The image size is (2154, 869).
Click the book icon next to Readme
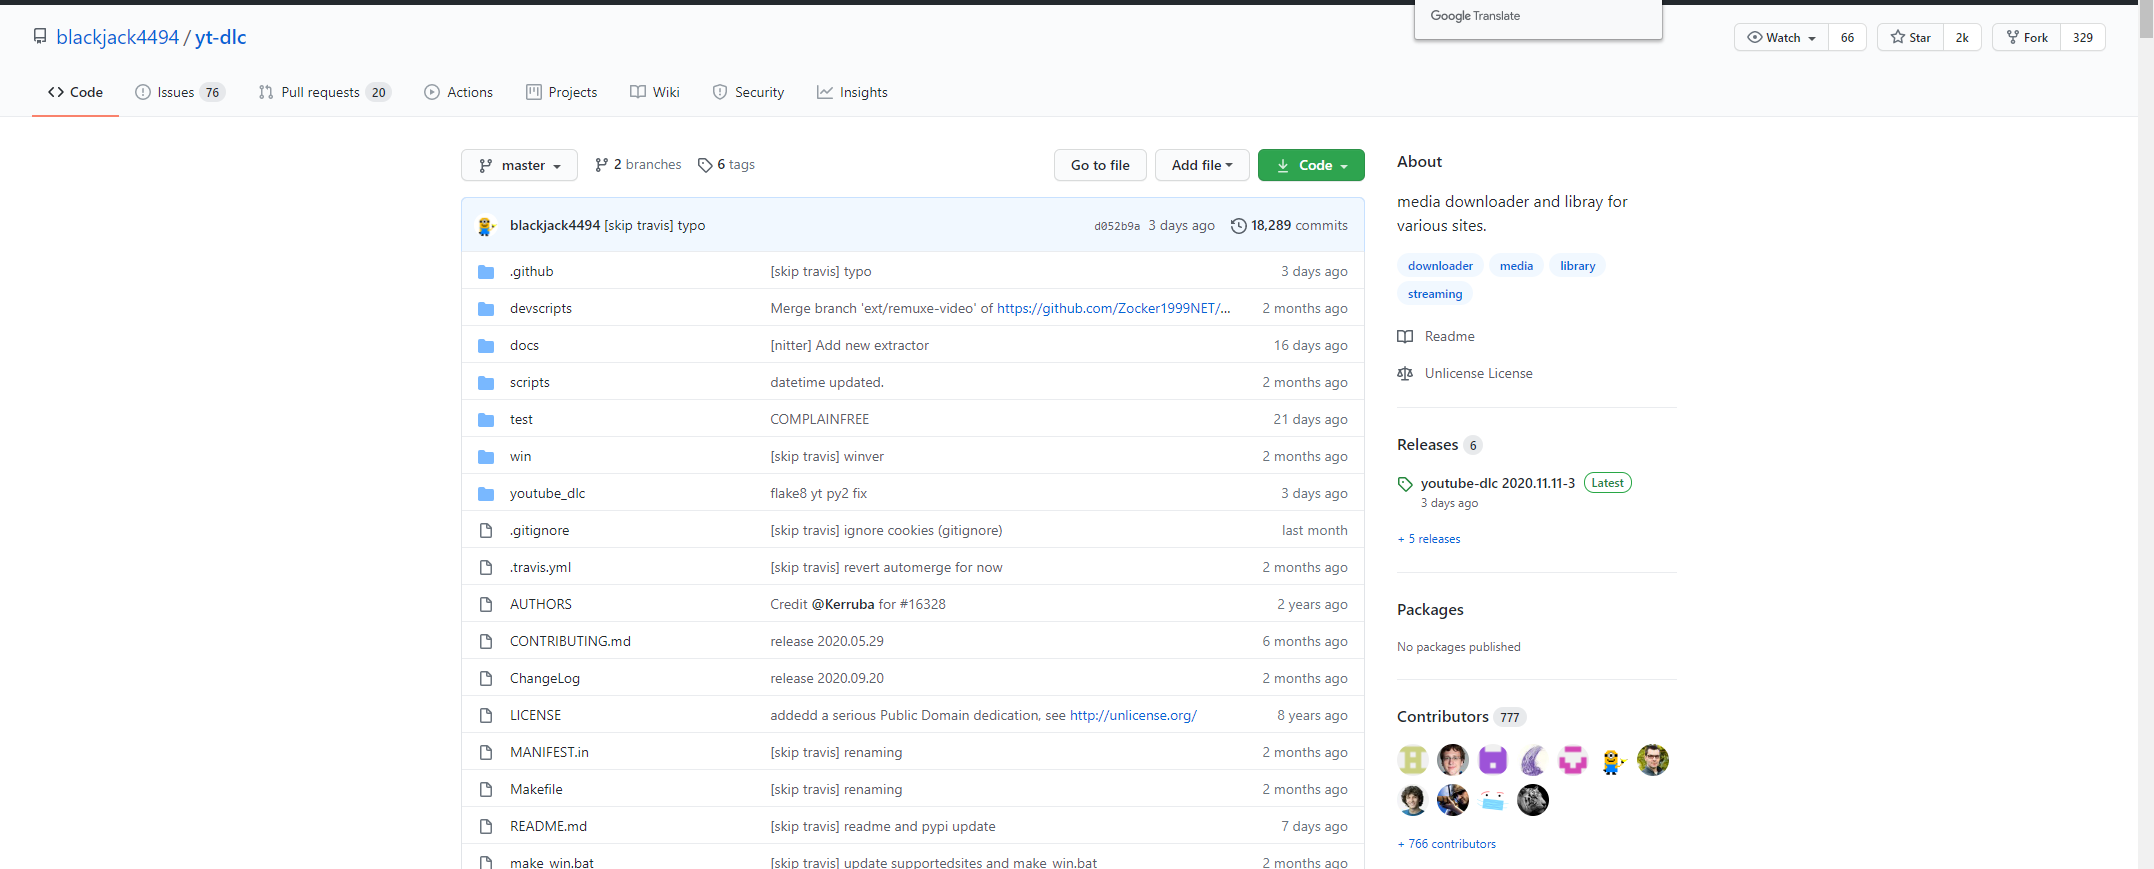[x=1405, y=337]
